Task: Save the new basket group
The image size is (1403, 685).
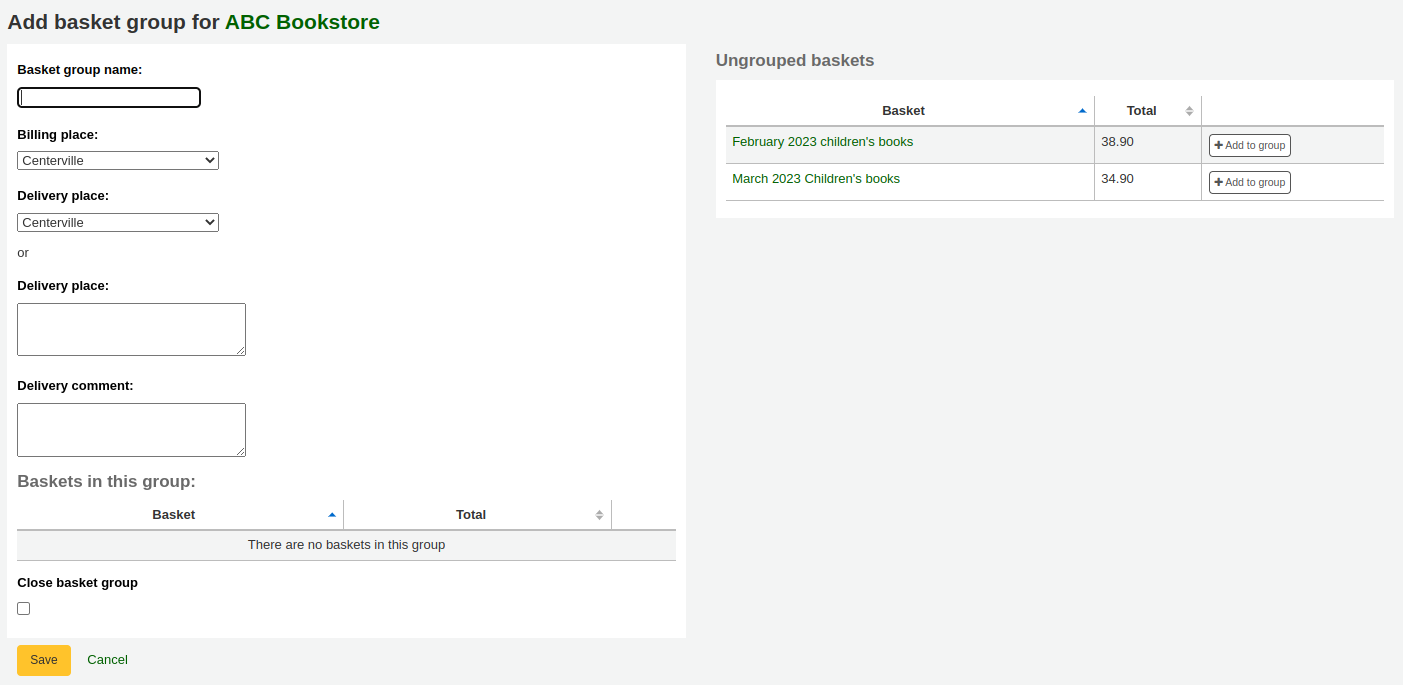Action: [43, 660]
